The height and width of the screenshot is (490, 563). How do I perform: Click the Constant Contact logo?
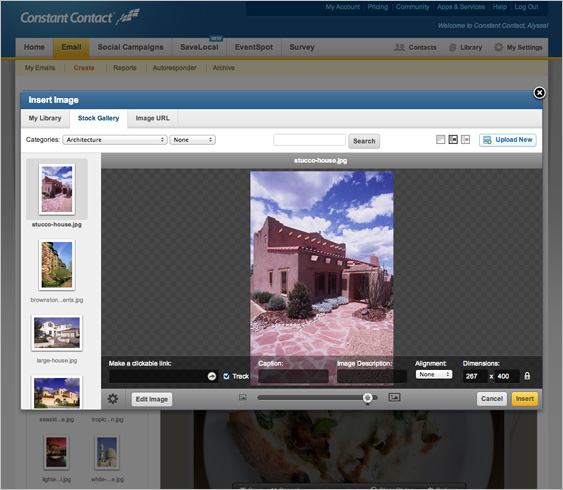(x=80, y=17)
